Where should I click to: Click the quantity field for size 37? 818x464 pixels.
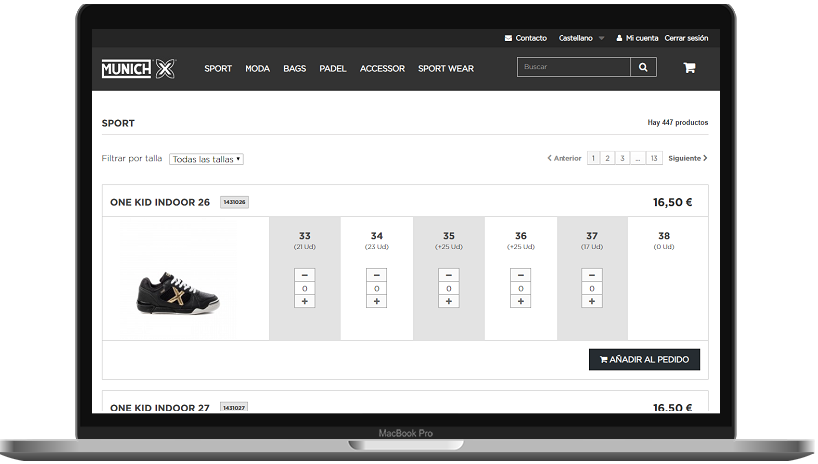click(x=592, y=288)
